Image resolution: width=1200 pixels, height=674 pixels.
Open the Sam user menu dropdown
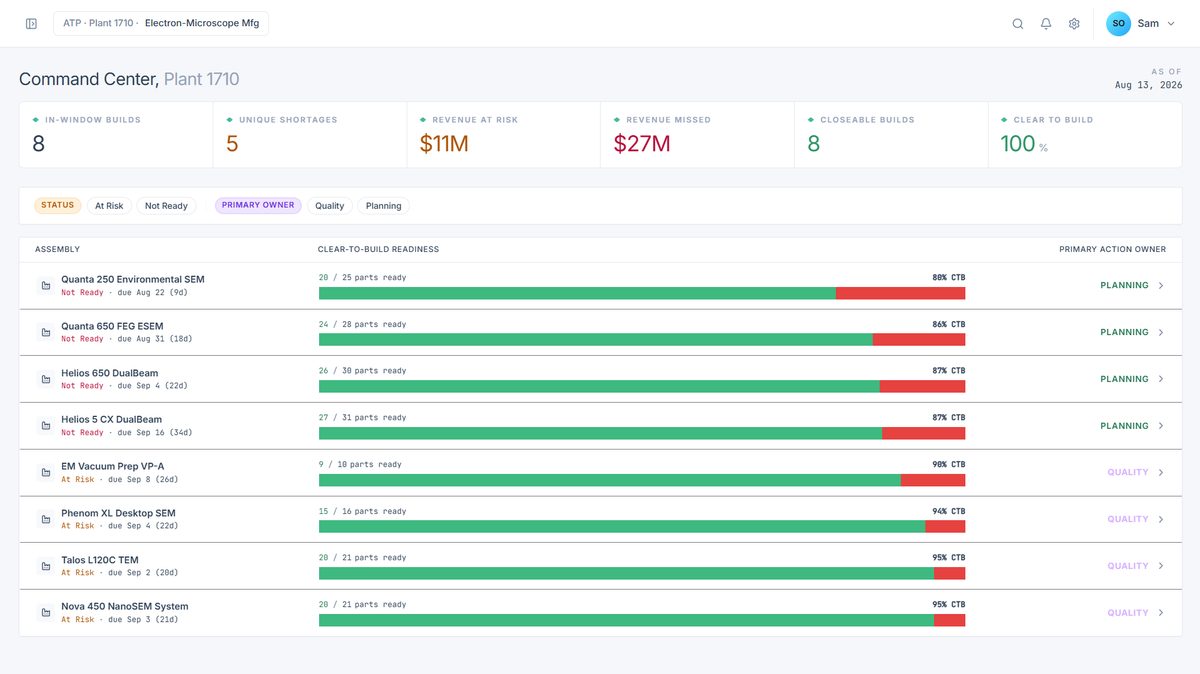tap(1142, 23)
